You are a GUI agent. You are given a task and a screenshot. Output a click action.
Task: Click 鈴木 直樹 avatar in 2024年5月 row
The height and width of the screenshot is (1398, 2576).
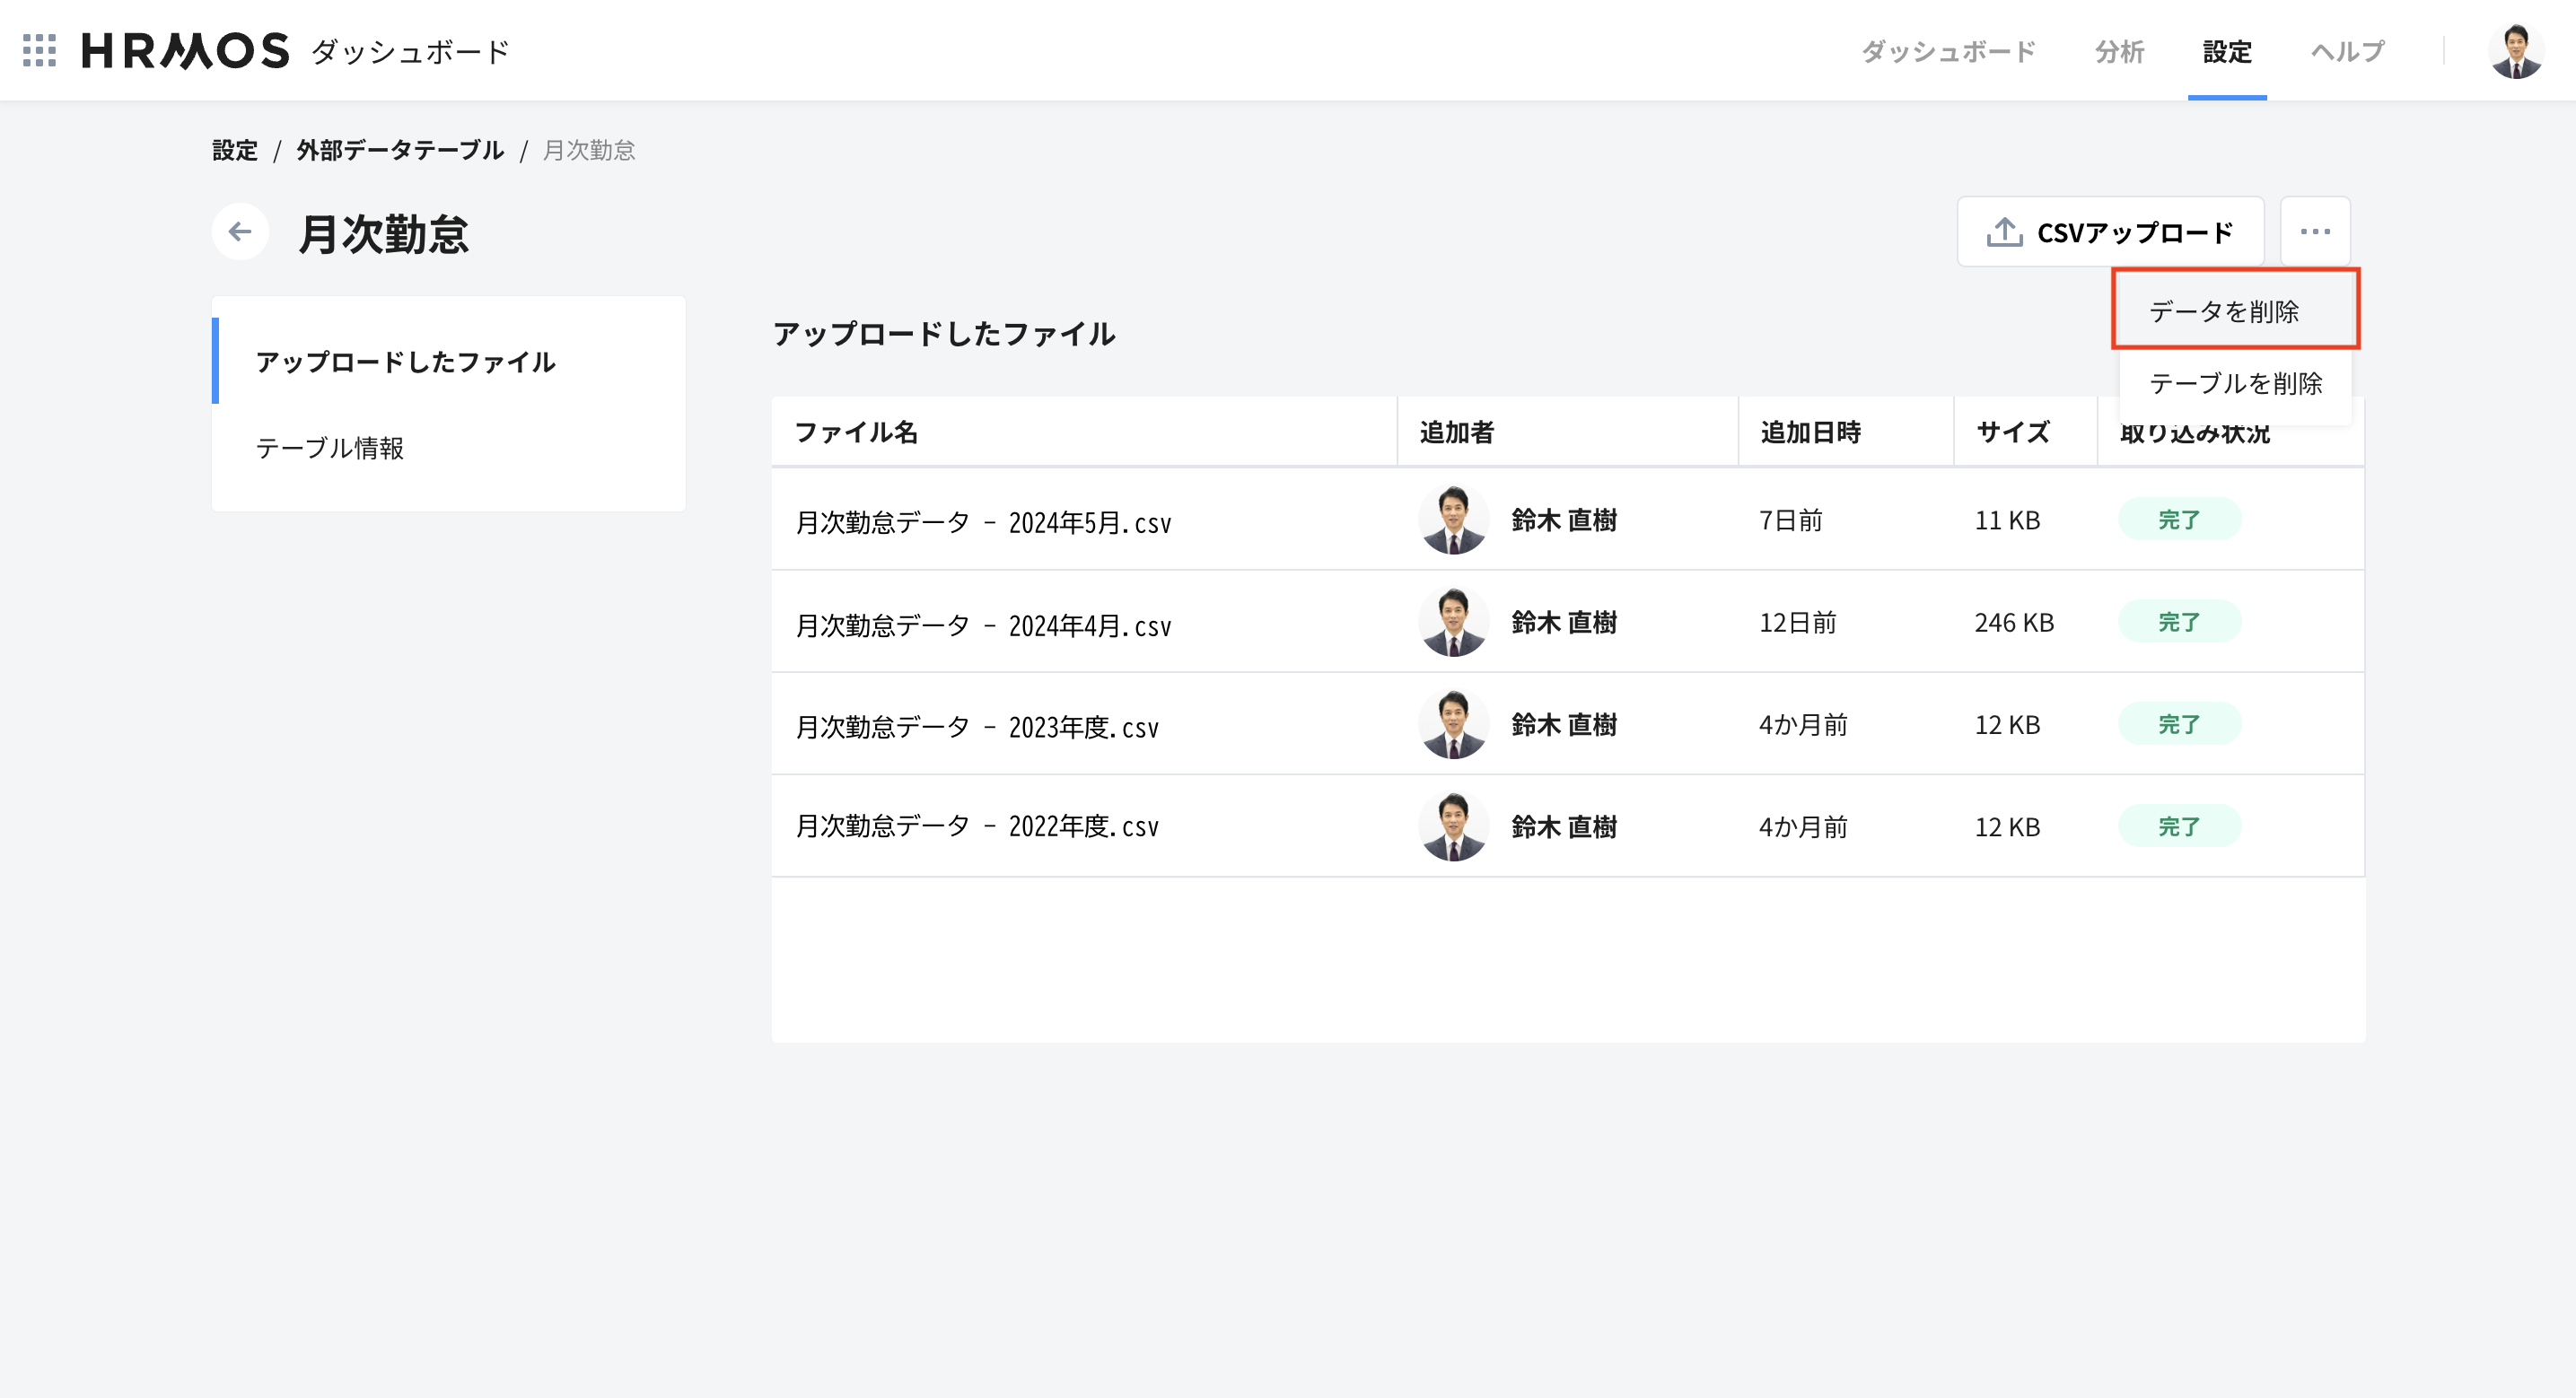[x=1453, y=520]
